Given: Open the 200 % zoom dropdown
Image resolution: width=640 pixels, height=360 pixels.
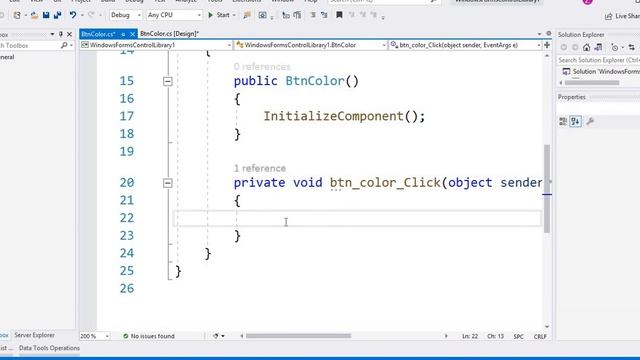Looking at the screenshot, I should click(x=95, y=336).
